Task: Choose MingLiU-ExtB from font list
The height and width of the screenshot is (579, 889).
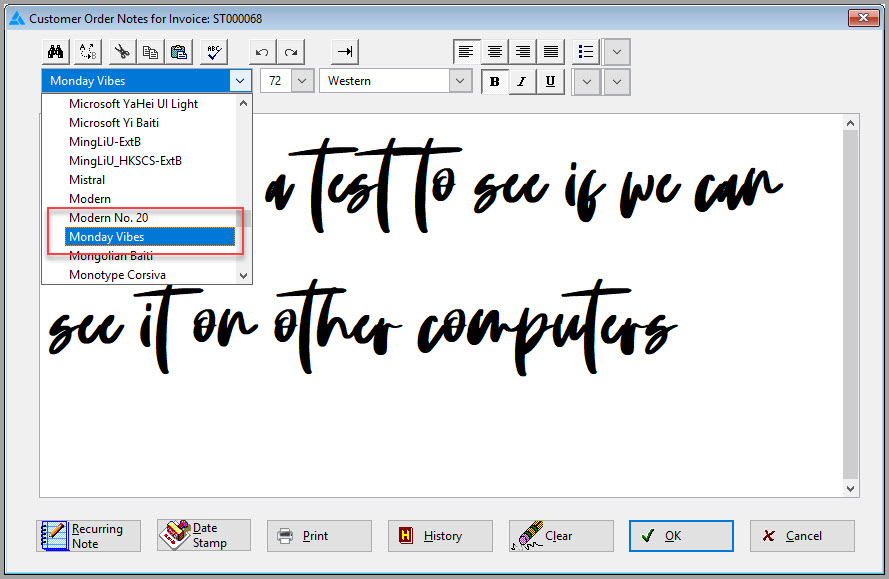Action: (105, 142)
